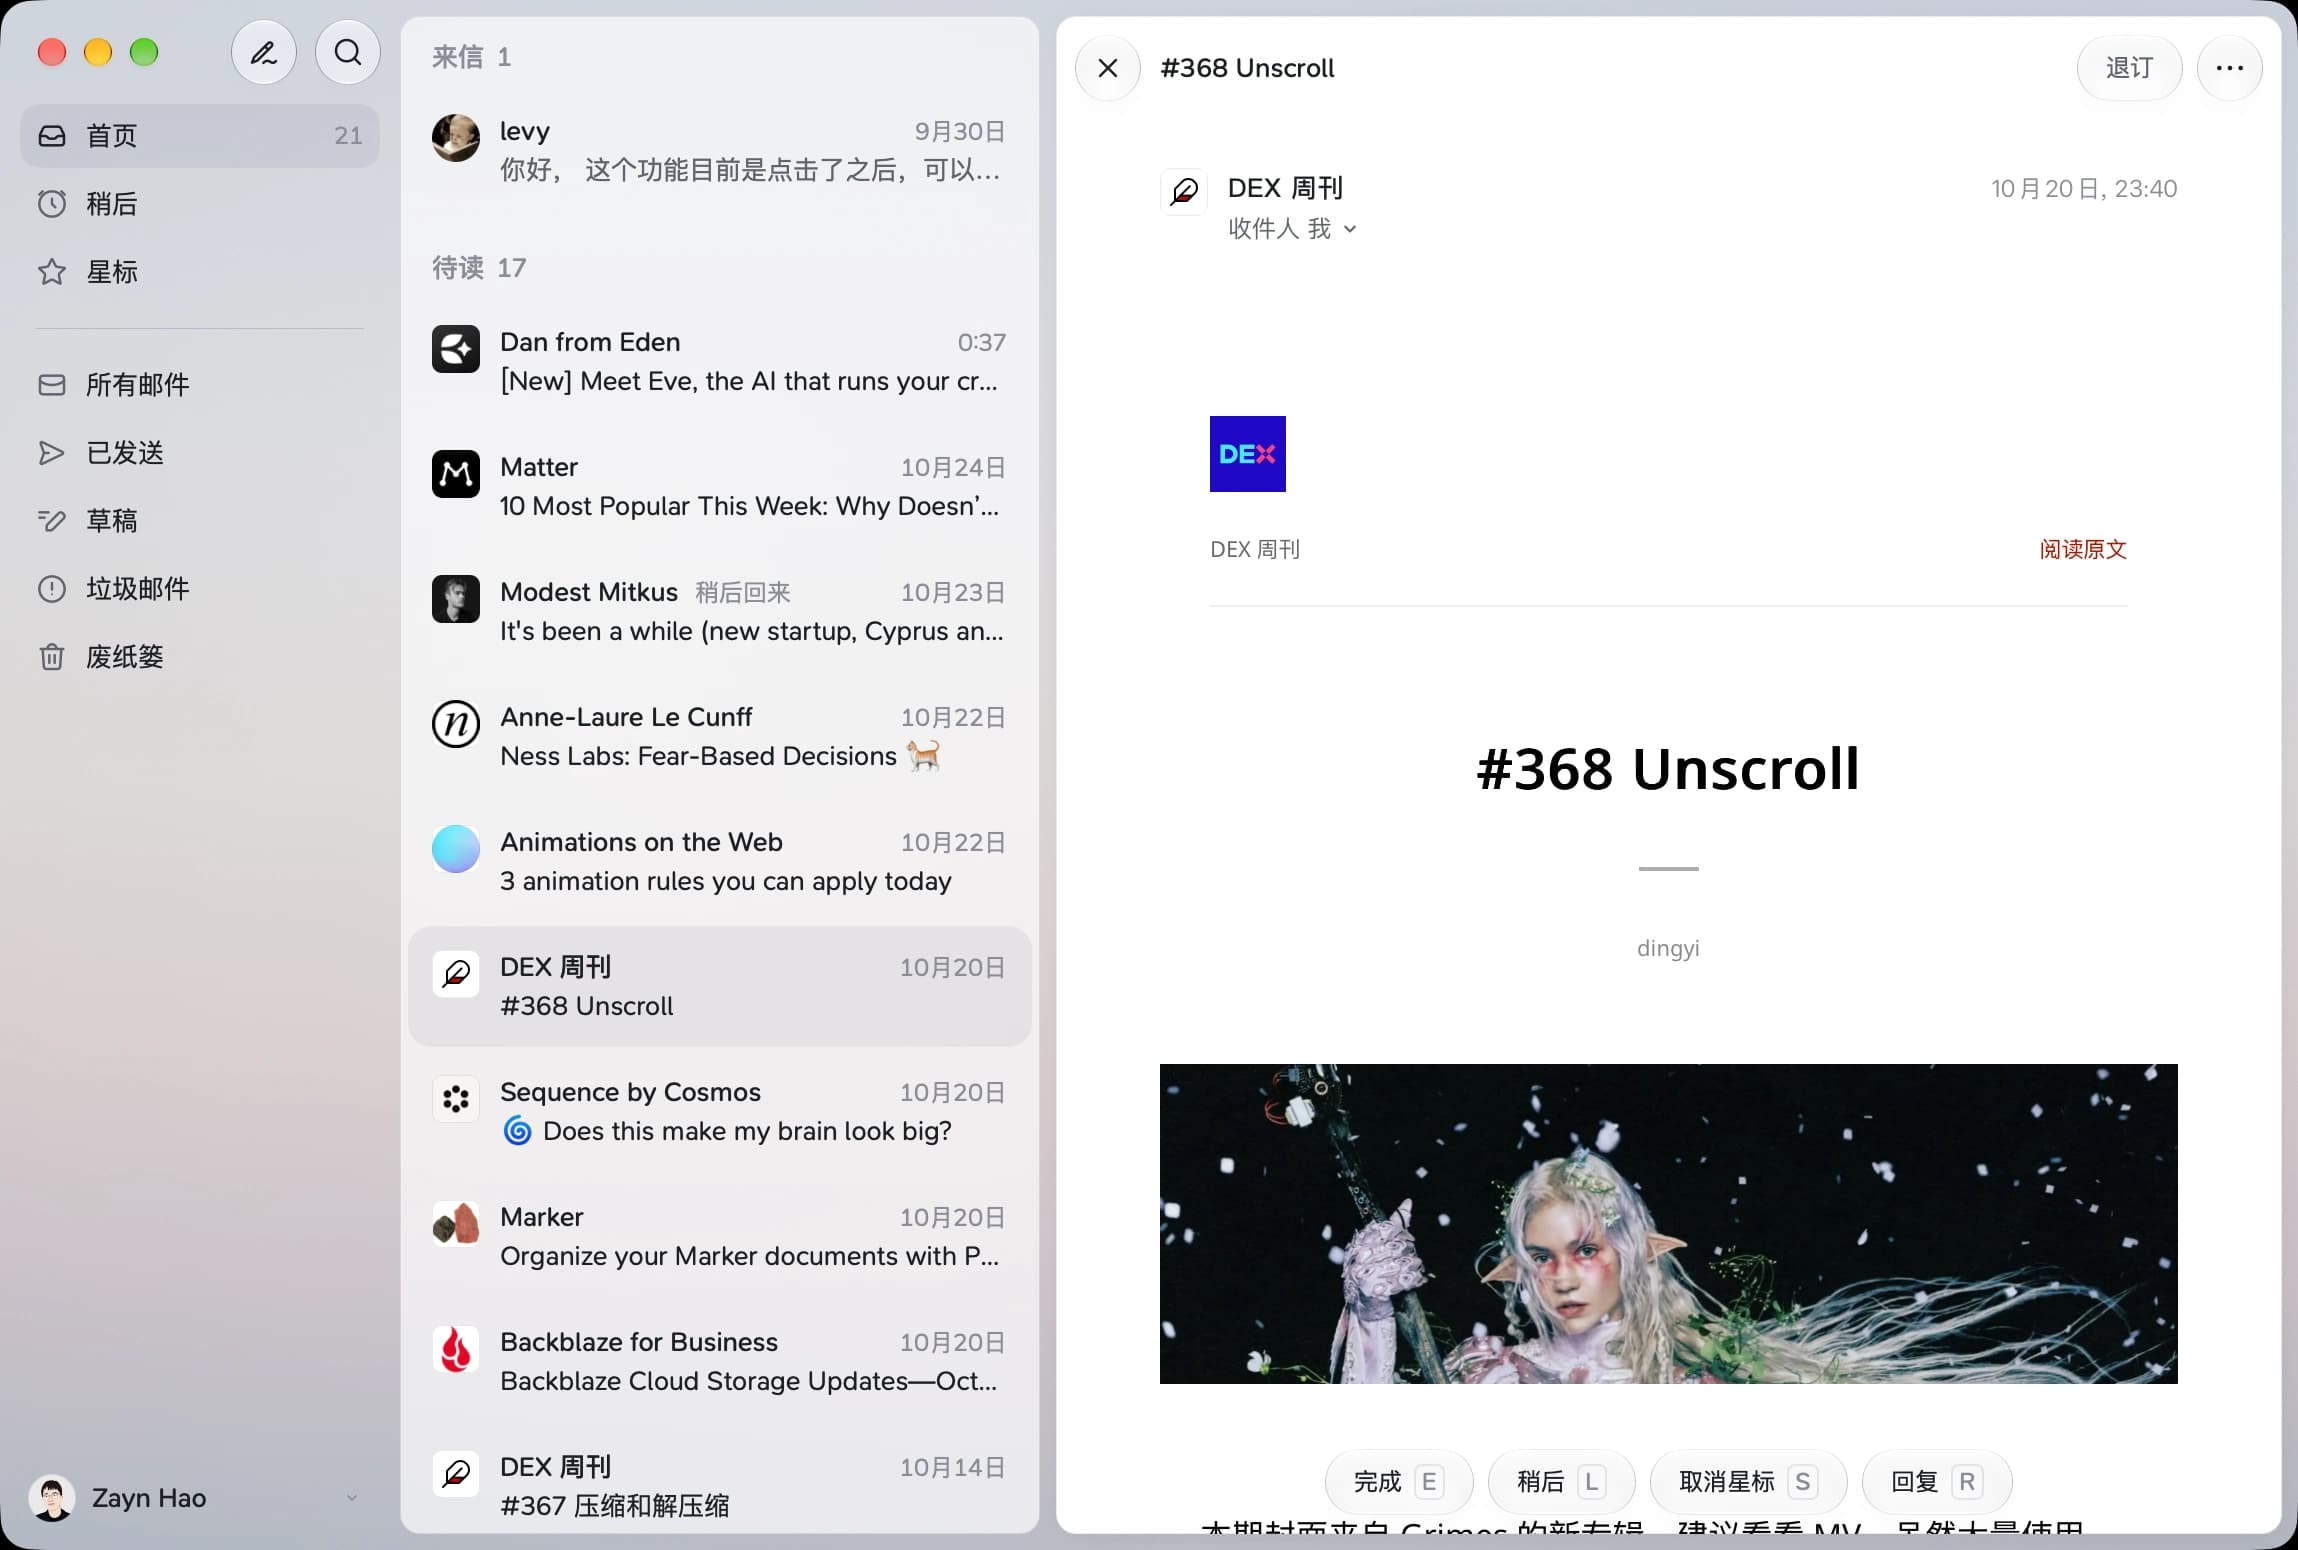Open 所有邮件 folder

coord(200,385)
